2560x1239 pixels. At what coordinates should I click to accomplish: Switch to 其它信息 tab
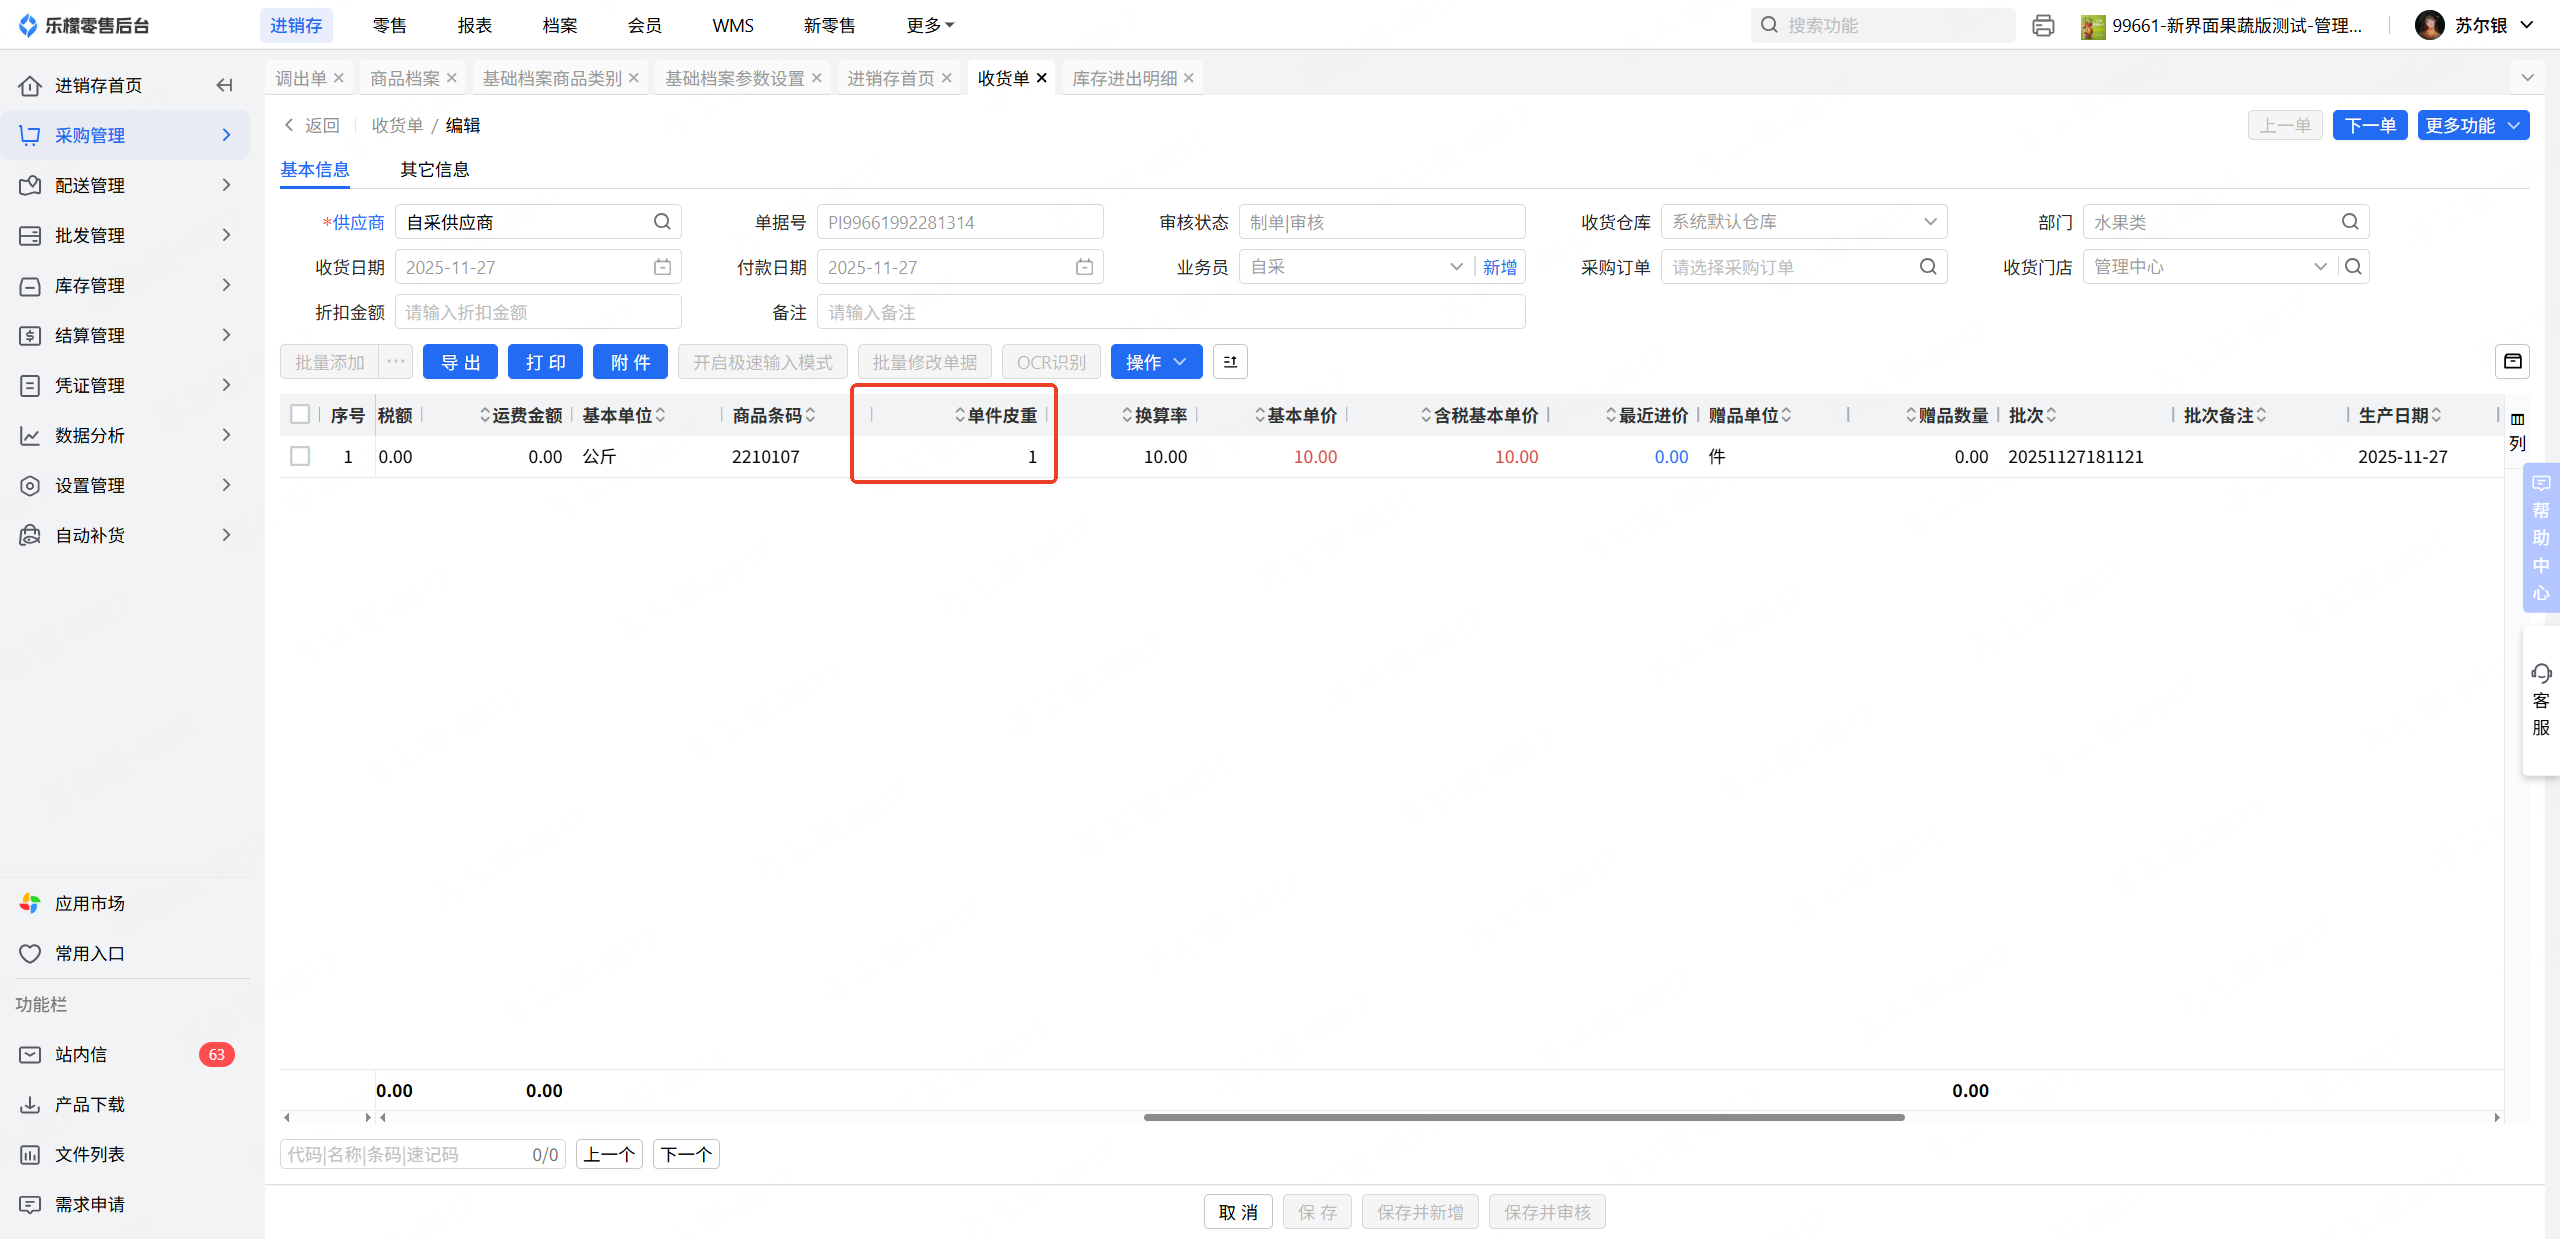click(x=434, y=169)
